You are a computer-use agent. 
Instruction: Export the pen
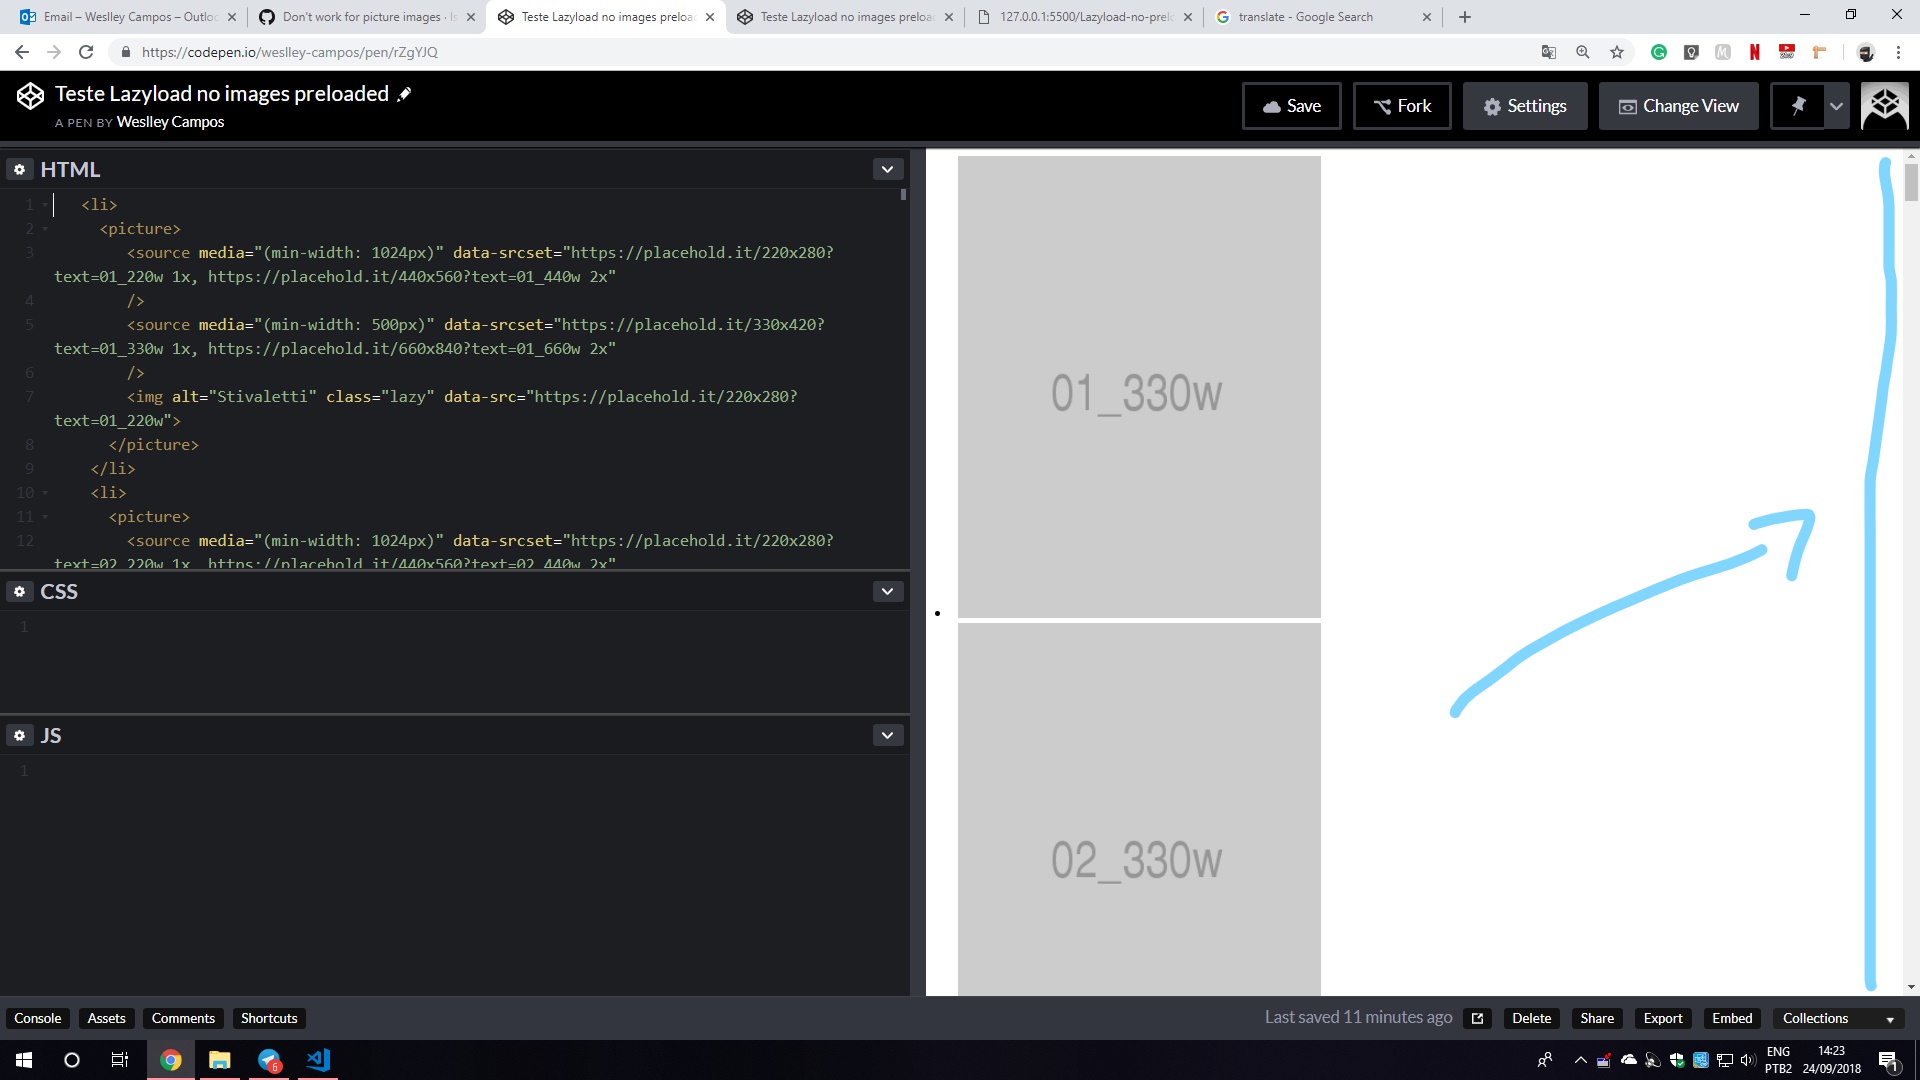(1662, 1018)
